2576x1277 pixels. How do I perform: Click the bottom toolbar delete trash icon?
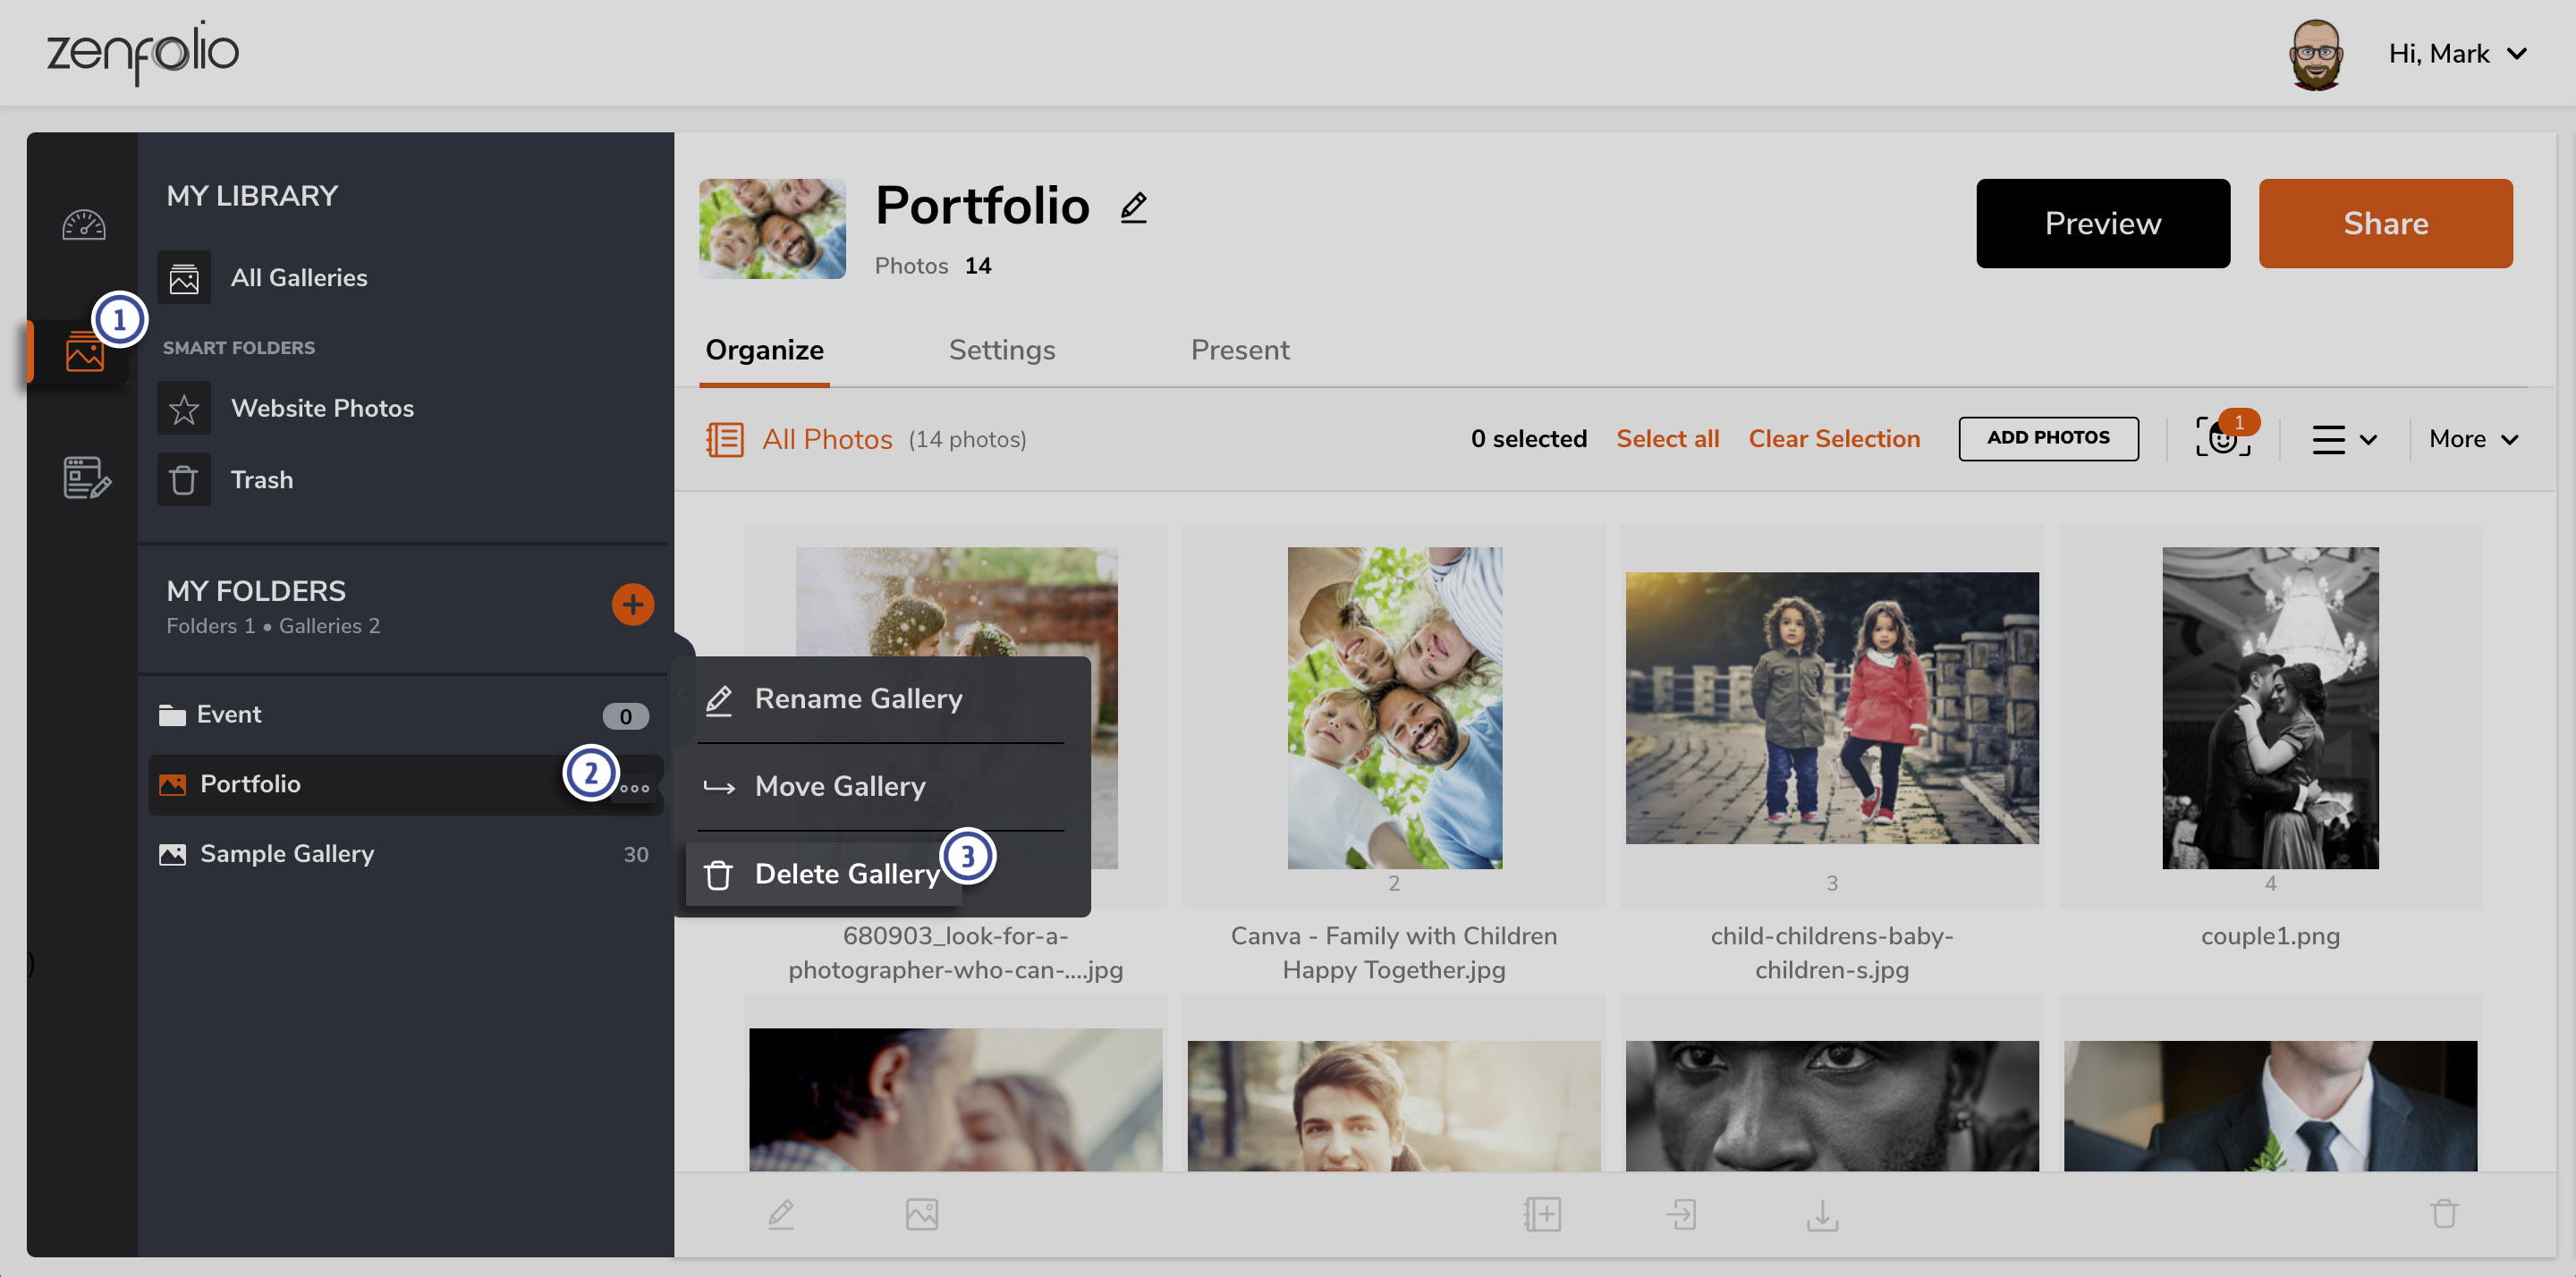pos(2445,1214)
